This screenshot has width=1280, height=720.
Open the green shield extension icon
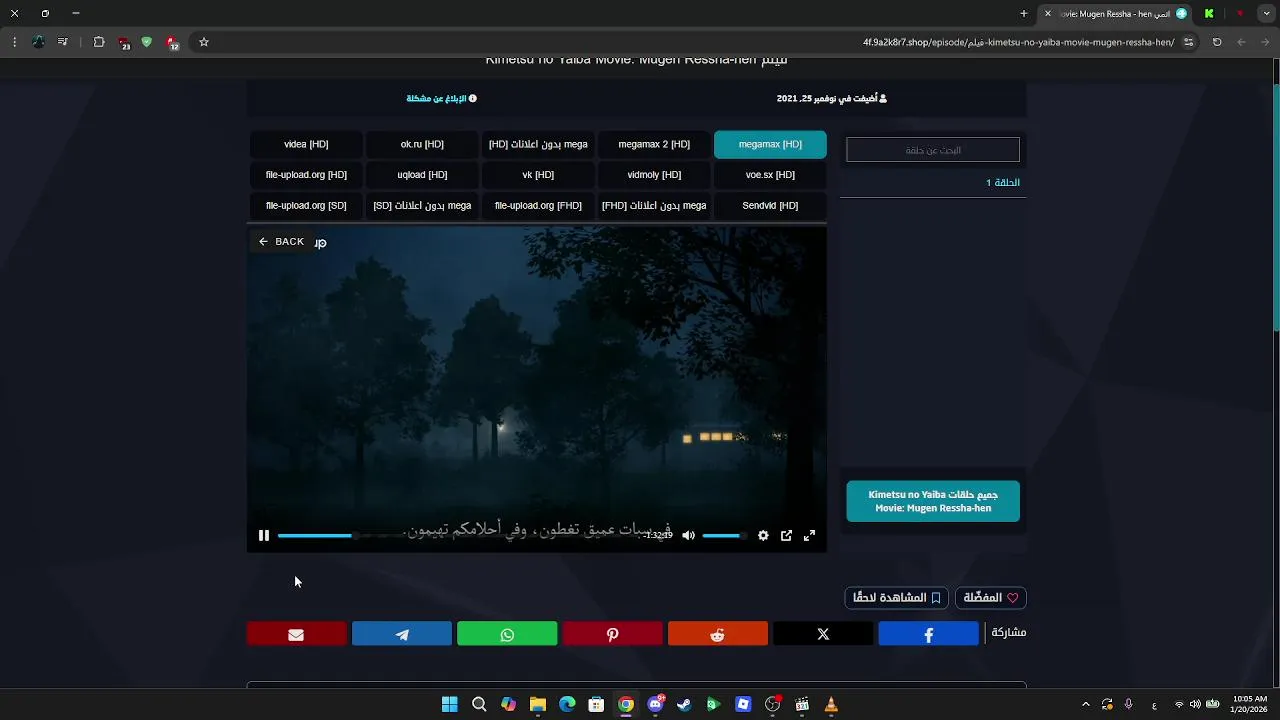pos(147,42)
